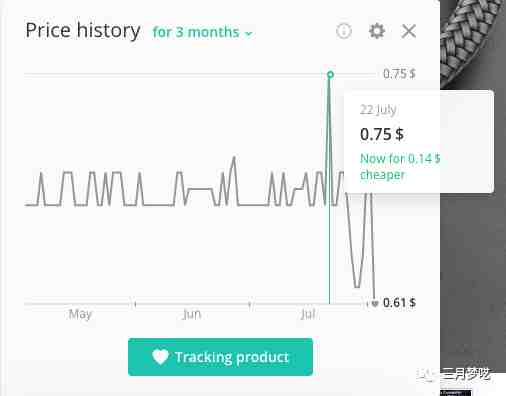Open the info circle icon
506x396 pixels.
[344, 31]
